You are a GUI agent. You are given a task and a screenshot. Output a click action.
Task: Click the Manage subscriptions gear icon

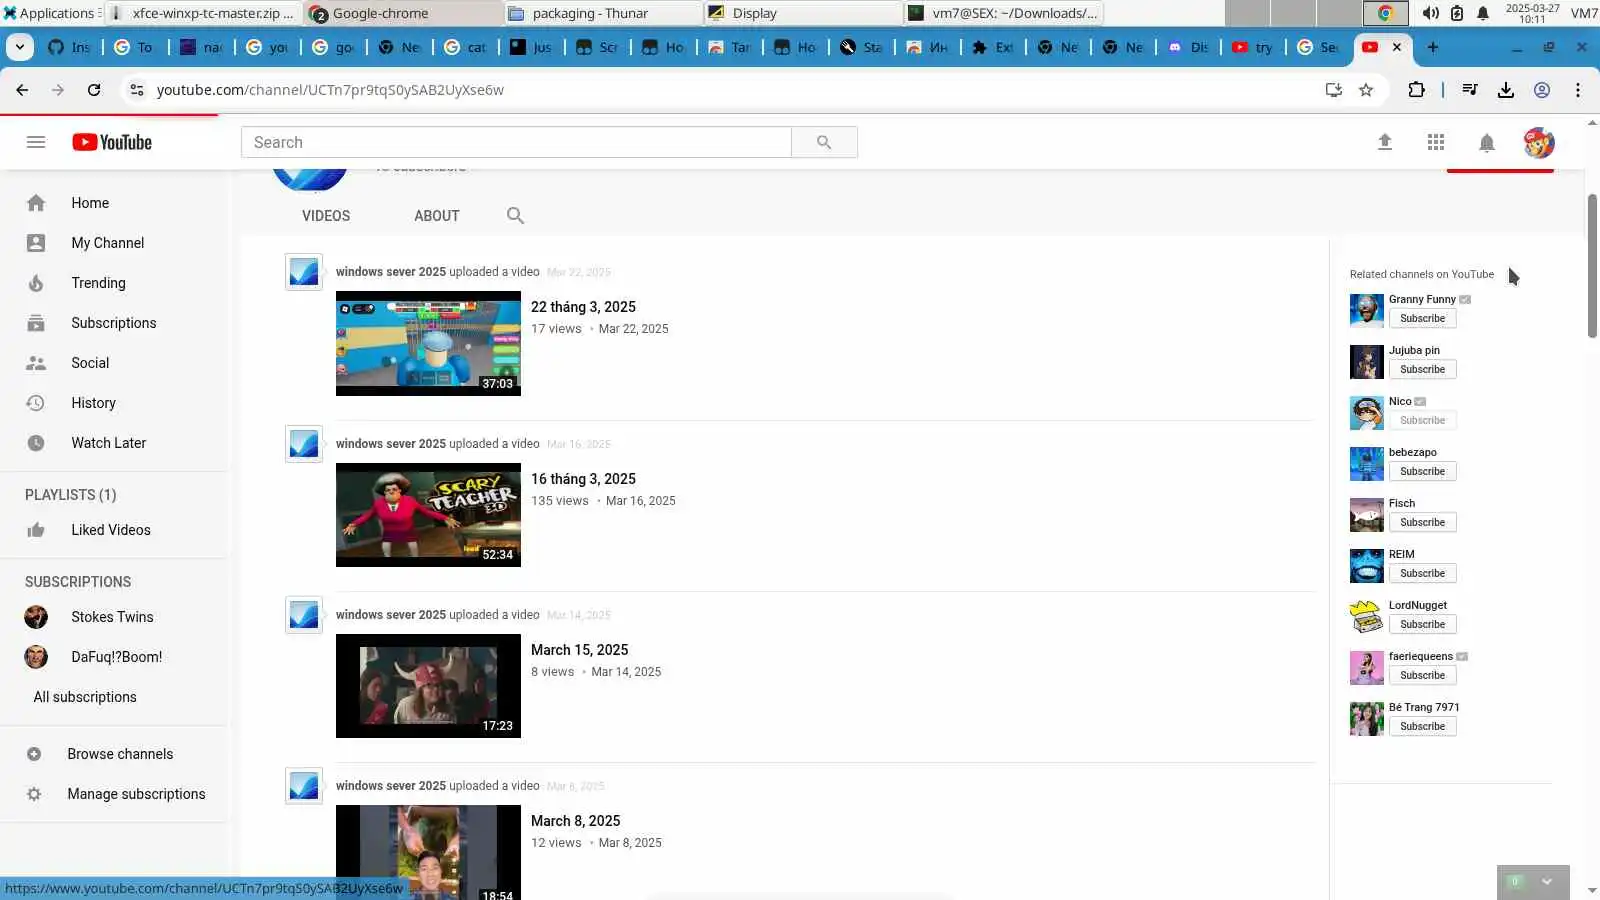(34, 794)
